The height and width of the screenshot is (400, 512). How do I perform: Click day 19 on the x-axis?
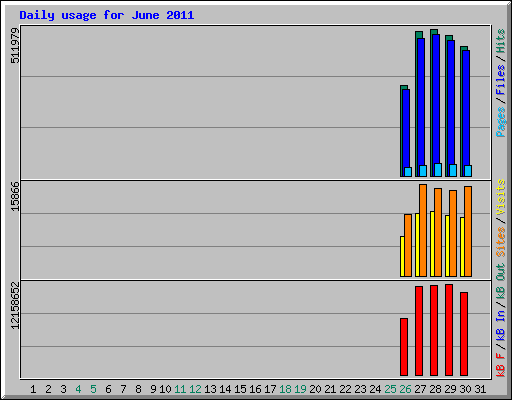click(x=300, y=389)
